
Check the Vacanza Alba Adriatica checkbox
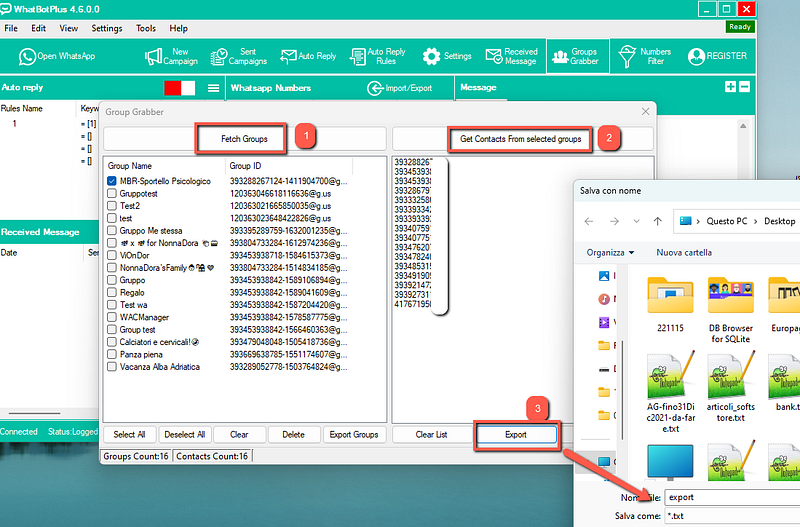tap(112, 367)
